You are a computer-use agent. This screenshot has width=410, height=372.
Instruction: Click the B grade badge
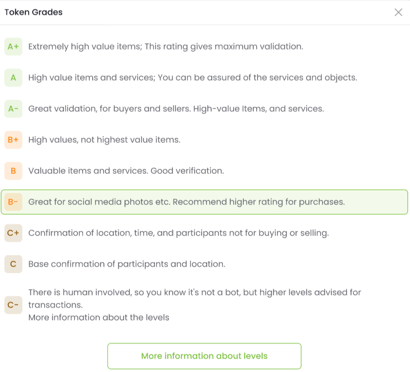coord(13,171)
